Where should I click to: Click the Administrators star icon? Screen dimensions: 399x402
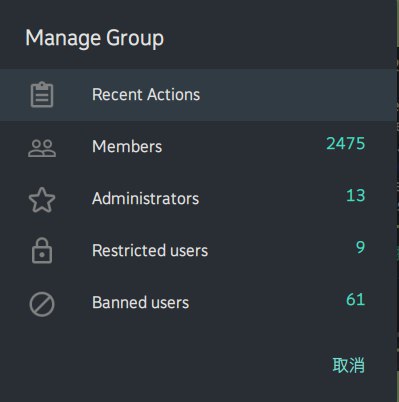(42, 200)
